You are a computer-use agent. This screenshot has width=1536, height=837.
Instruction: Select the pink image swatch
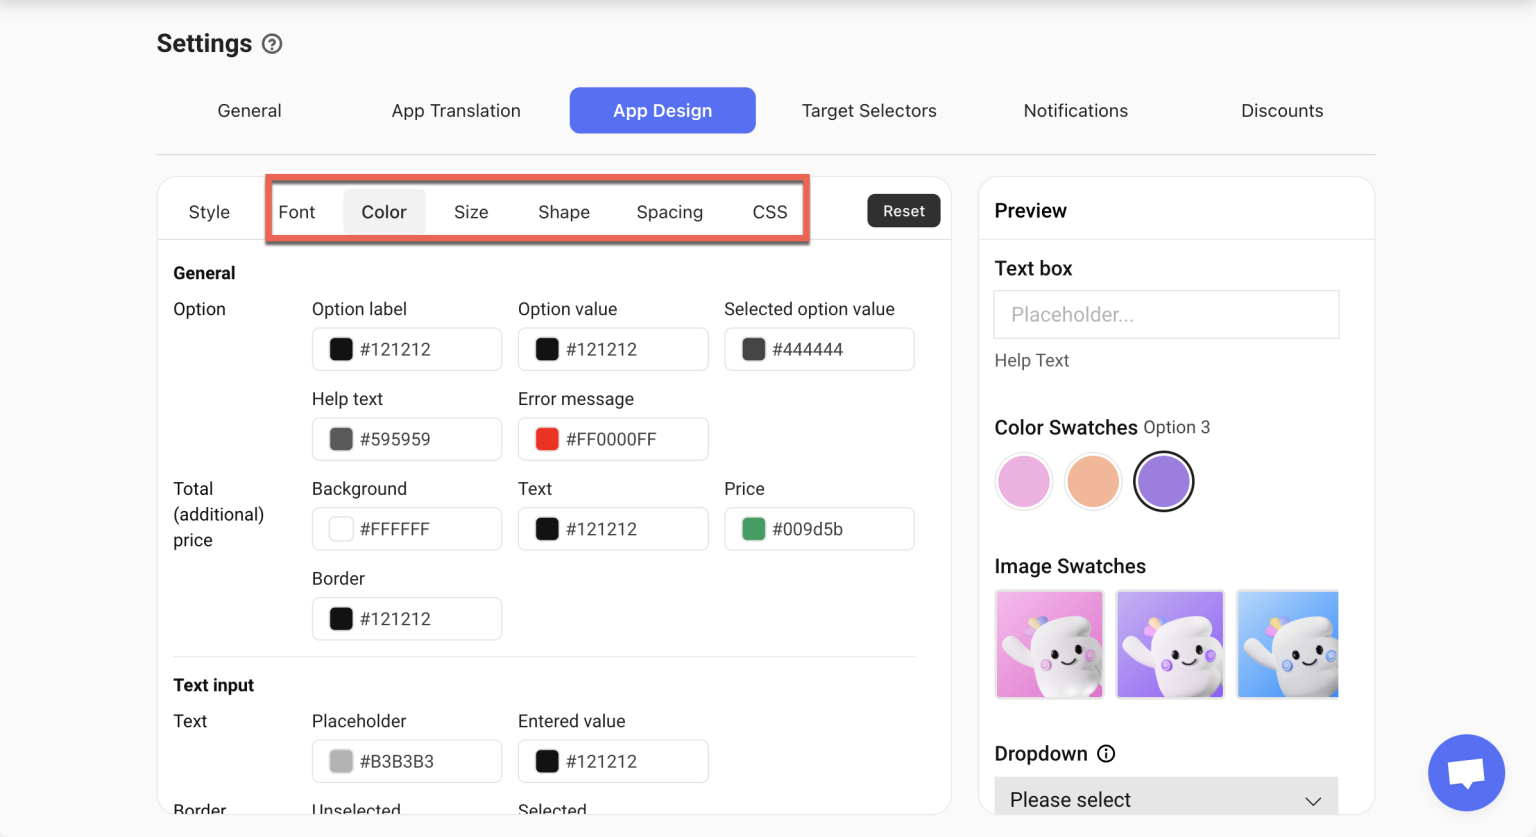pyautogui.click(x=1049, y=643)
